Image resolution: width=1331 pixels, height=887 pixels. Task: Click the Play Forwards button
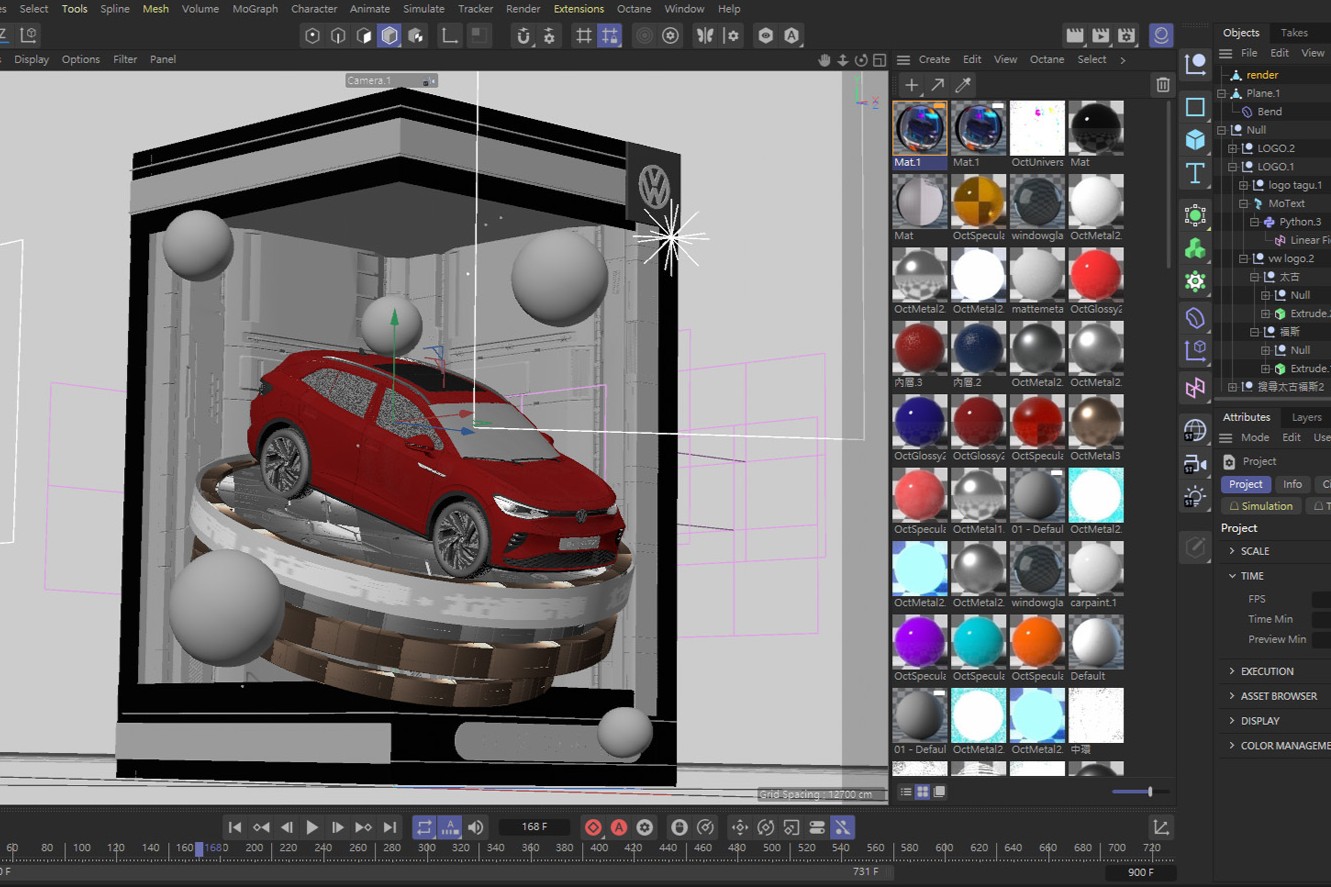coord(312,827)
